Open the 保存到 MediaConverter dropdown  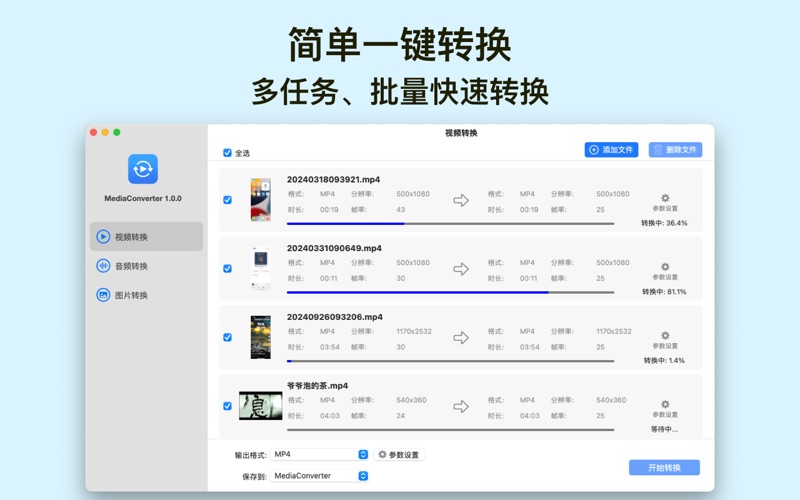[319, 476]
